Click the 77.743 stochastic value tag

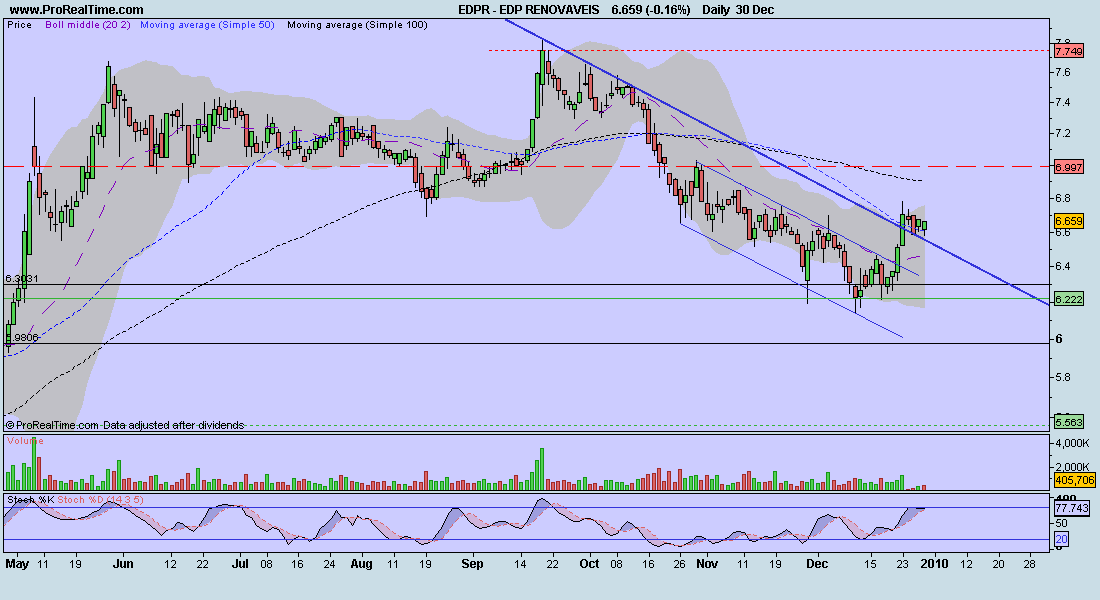click(x=1072, y=507)
